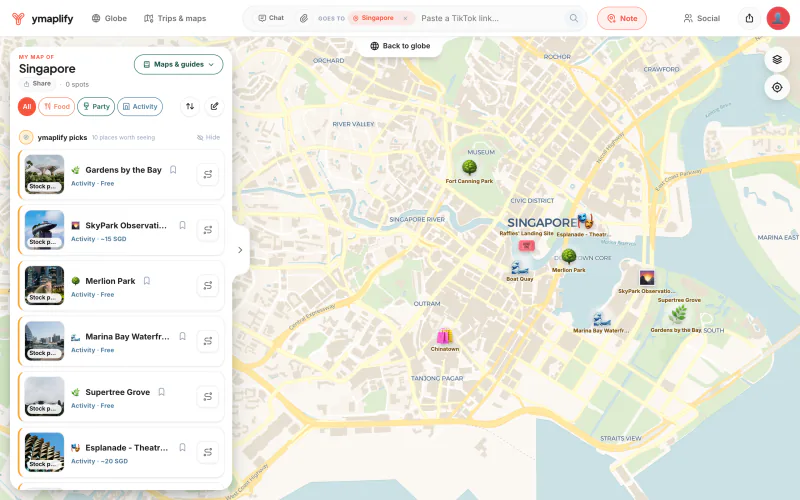The image size is (800, 500).
Task: Click the paperclip attachment icon
Action: tap(304, 18)
